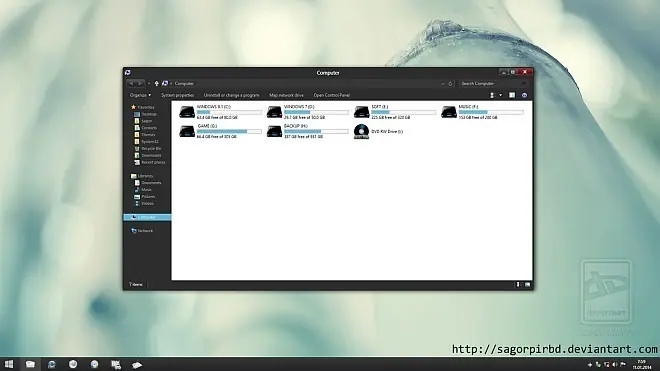Open Internet Explorer from the taskbar
The width and height of the screenshot is (660, 371).
coord(51,364)
